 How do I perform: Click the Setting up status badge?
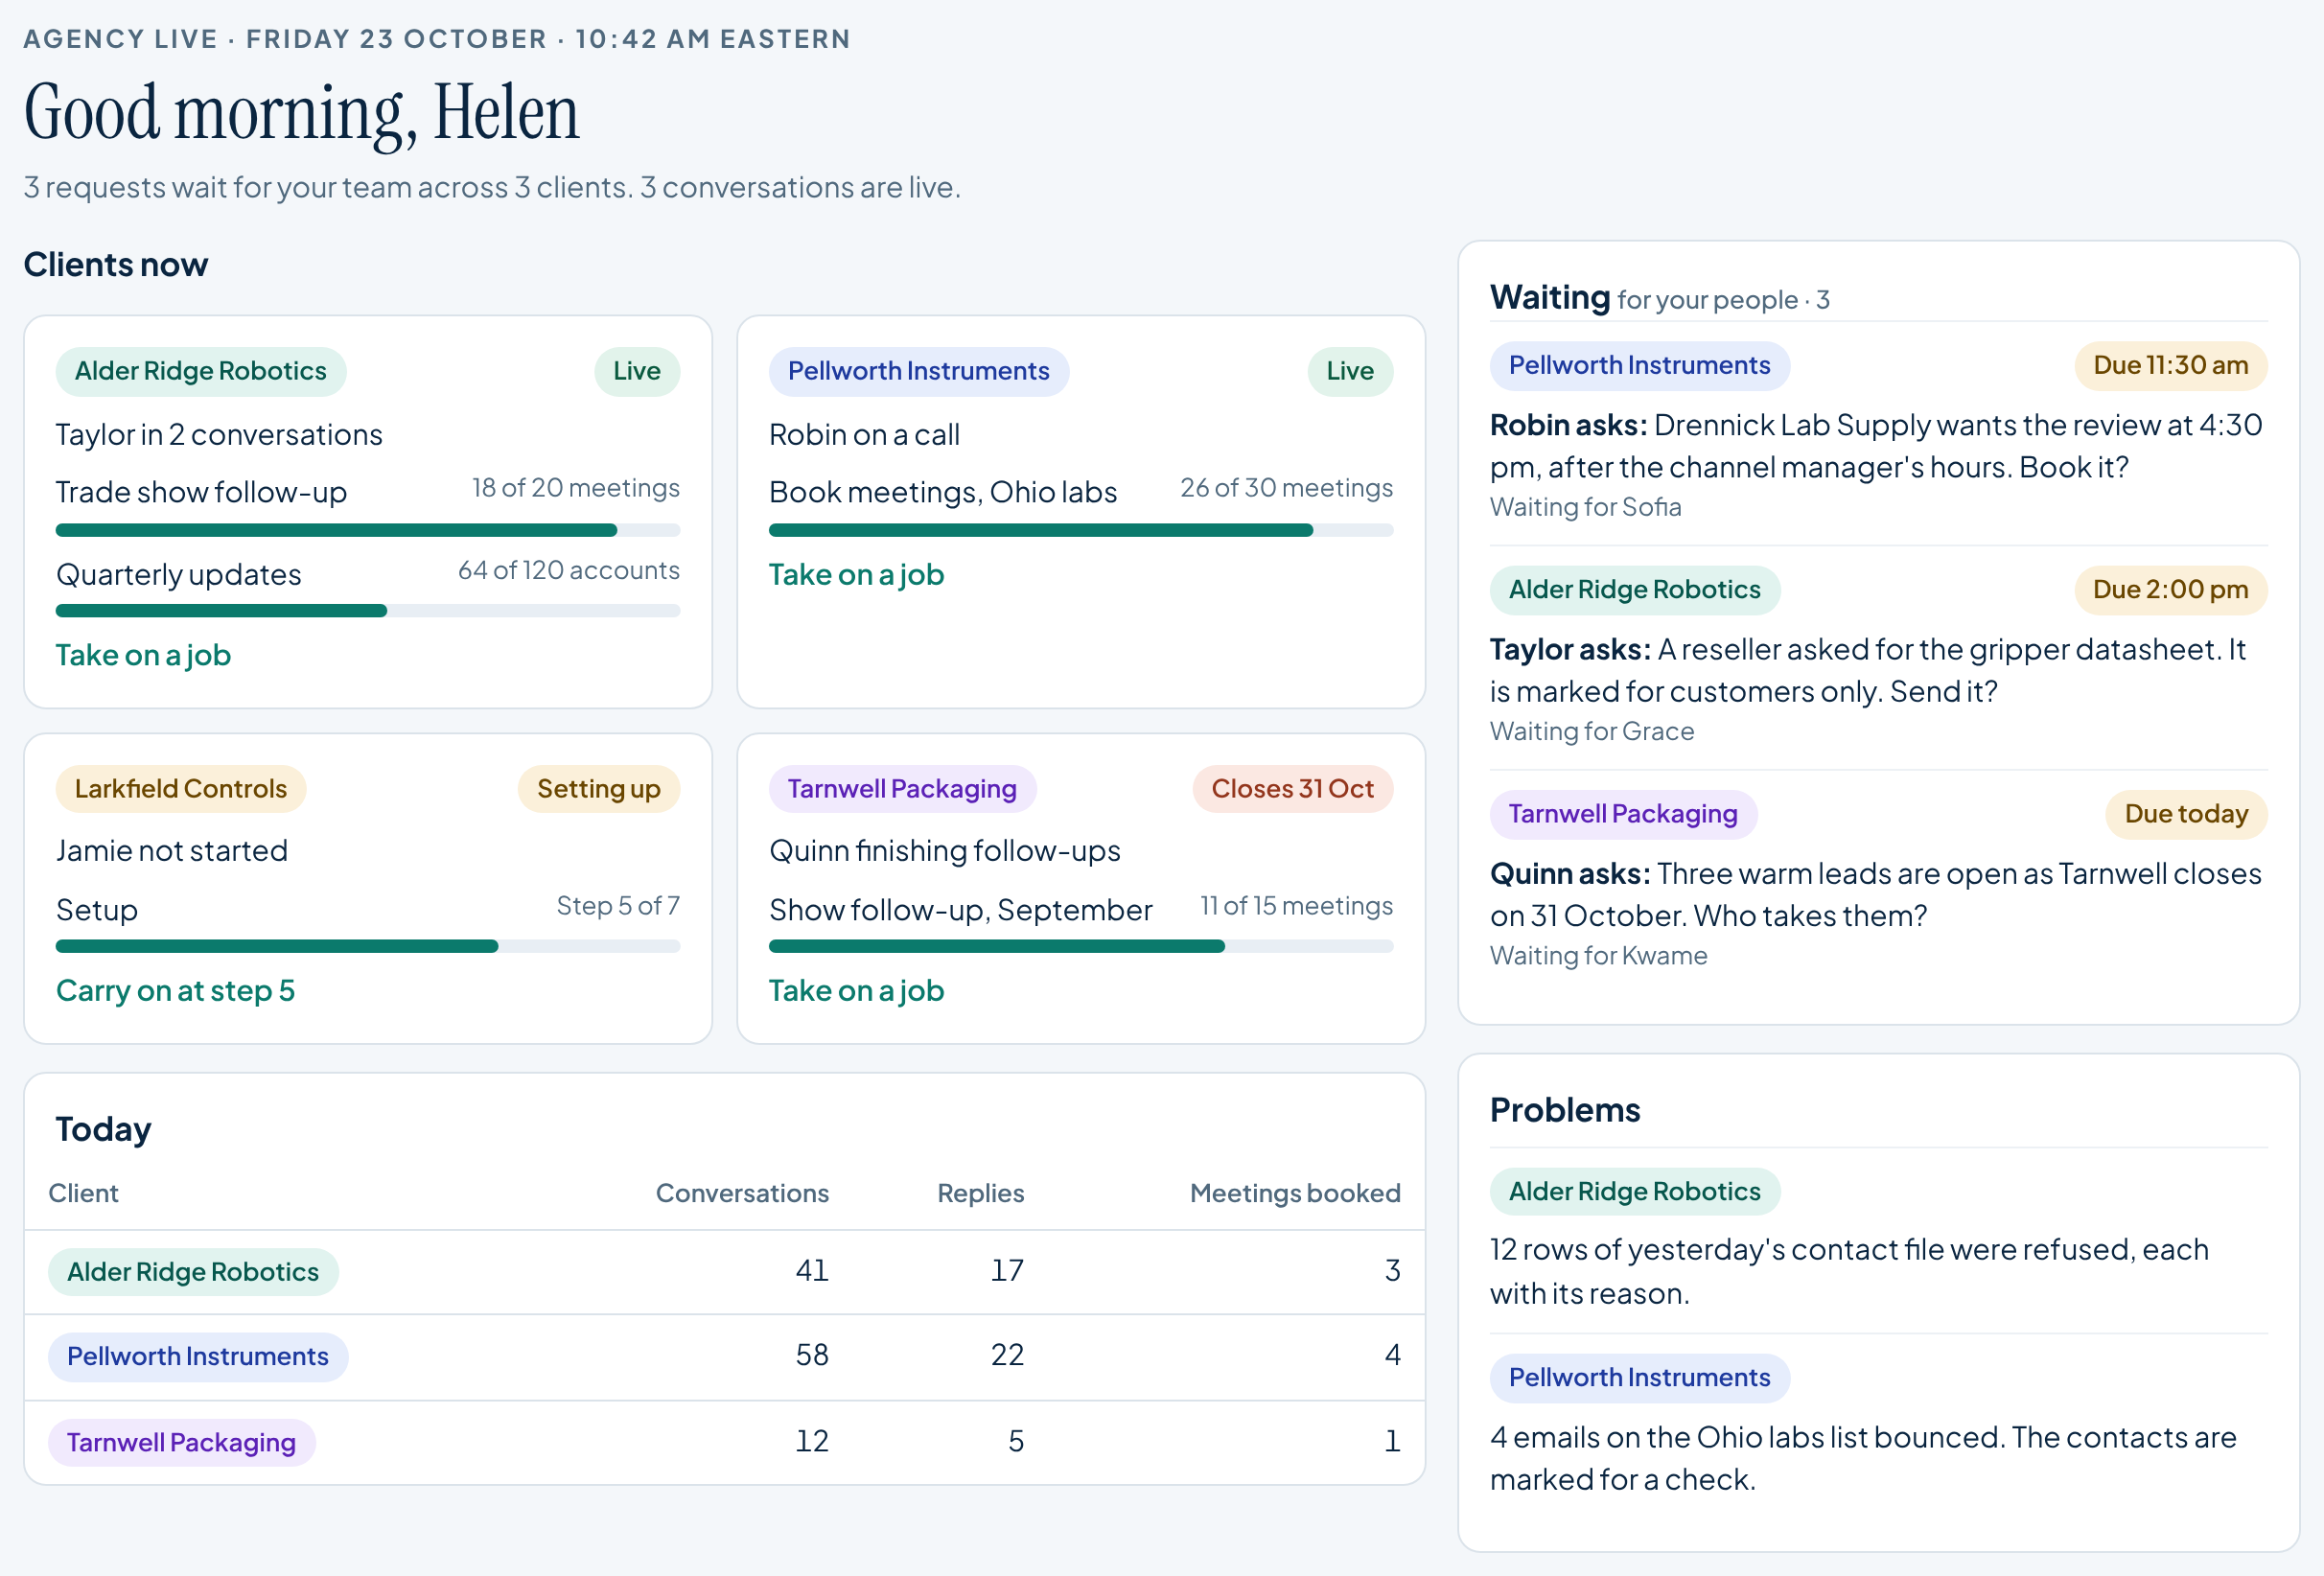click(598, 788)
